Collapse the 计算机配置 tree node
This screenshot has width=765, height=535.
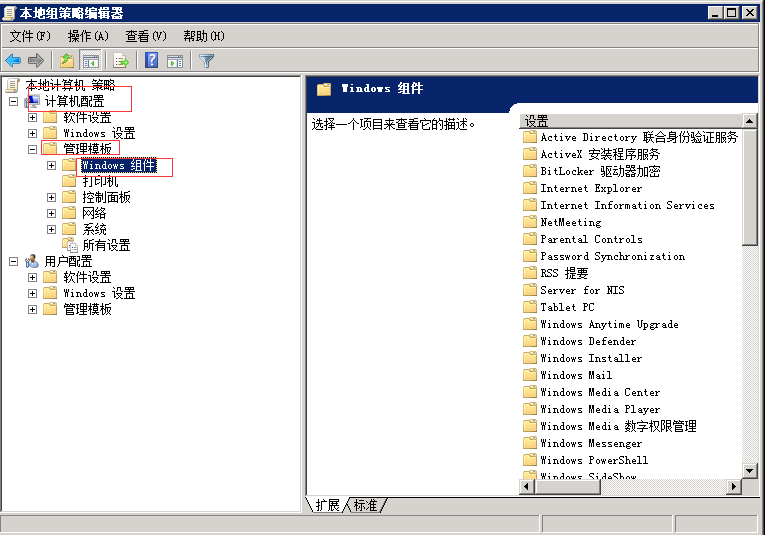[x=14, y=101]
